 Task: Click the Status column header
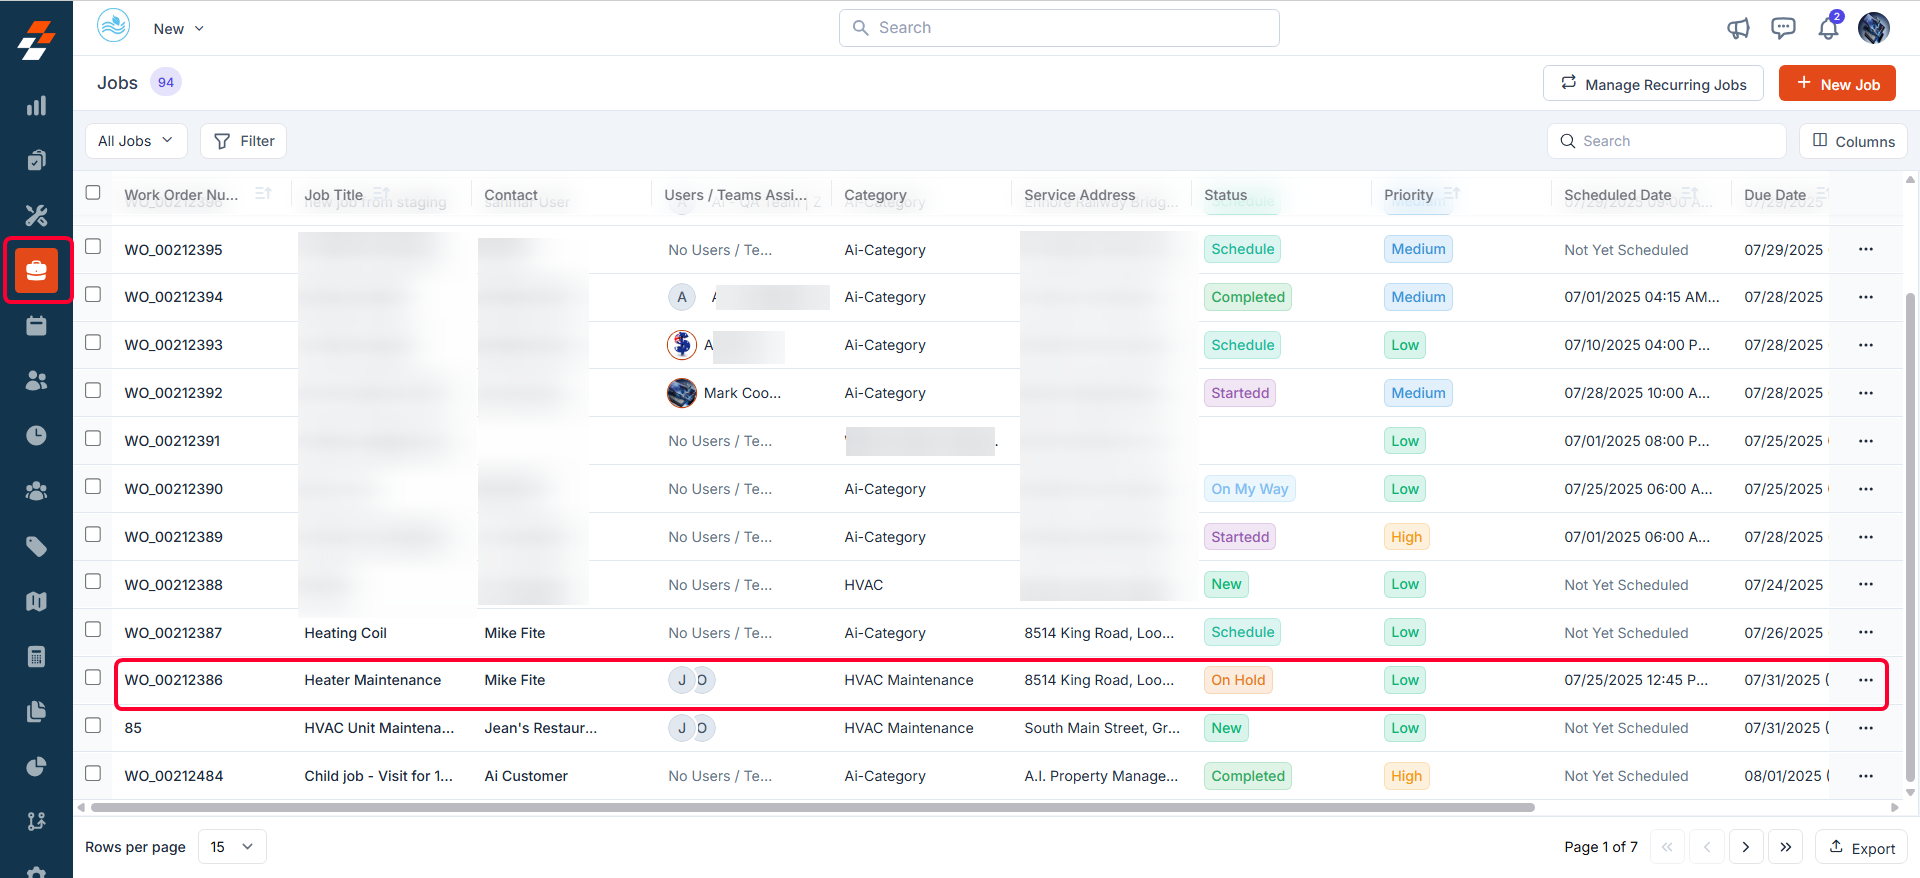1225,195
